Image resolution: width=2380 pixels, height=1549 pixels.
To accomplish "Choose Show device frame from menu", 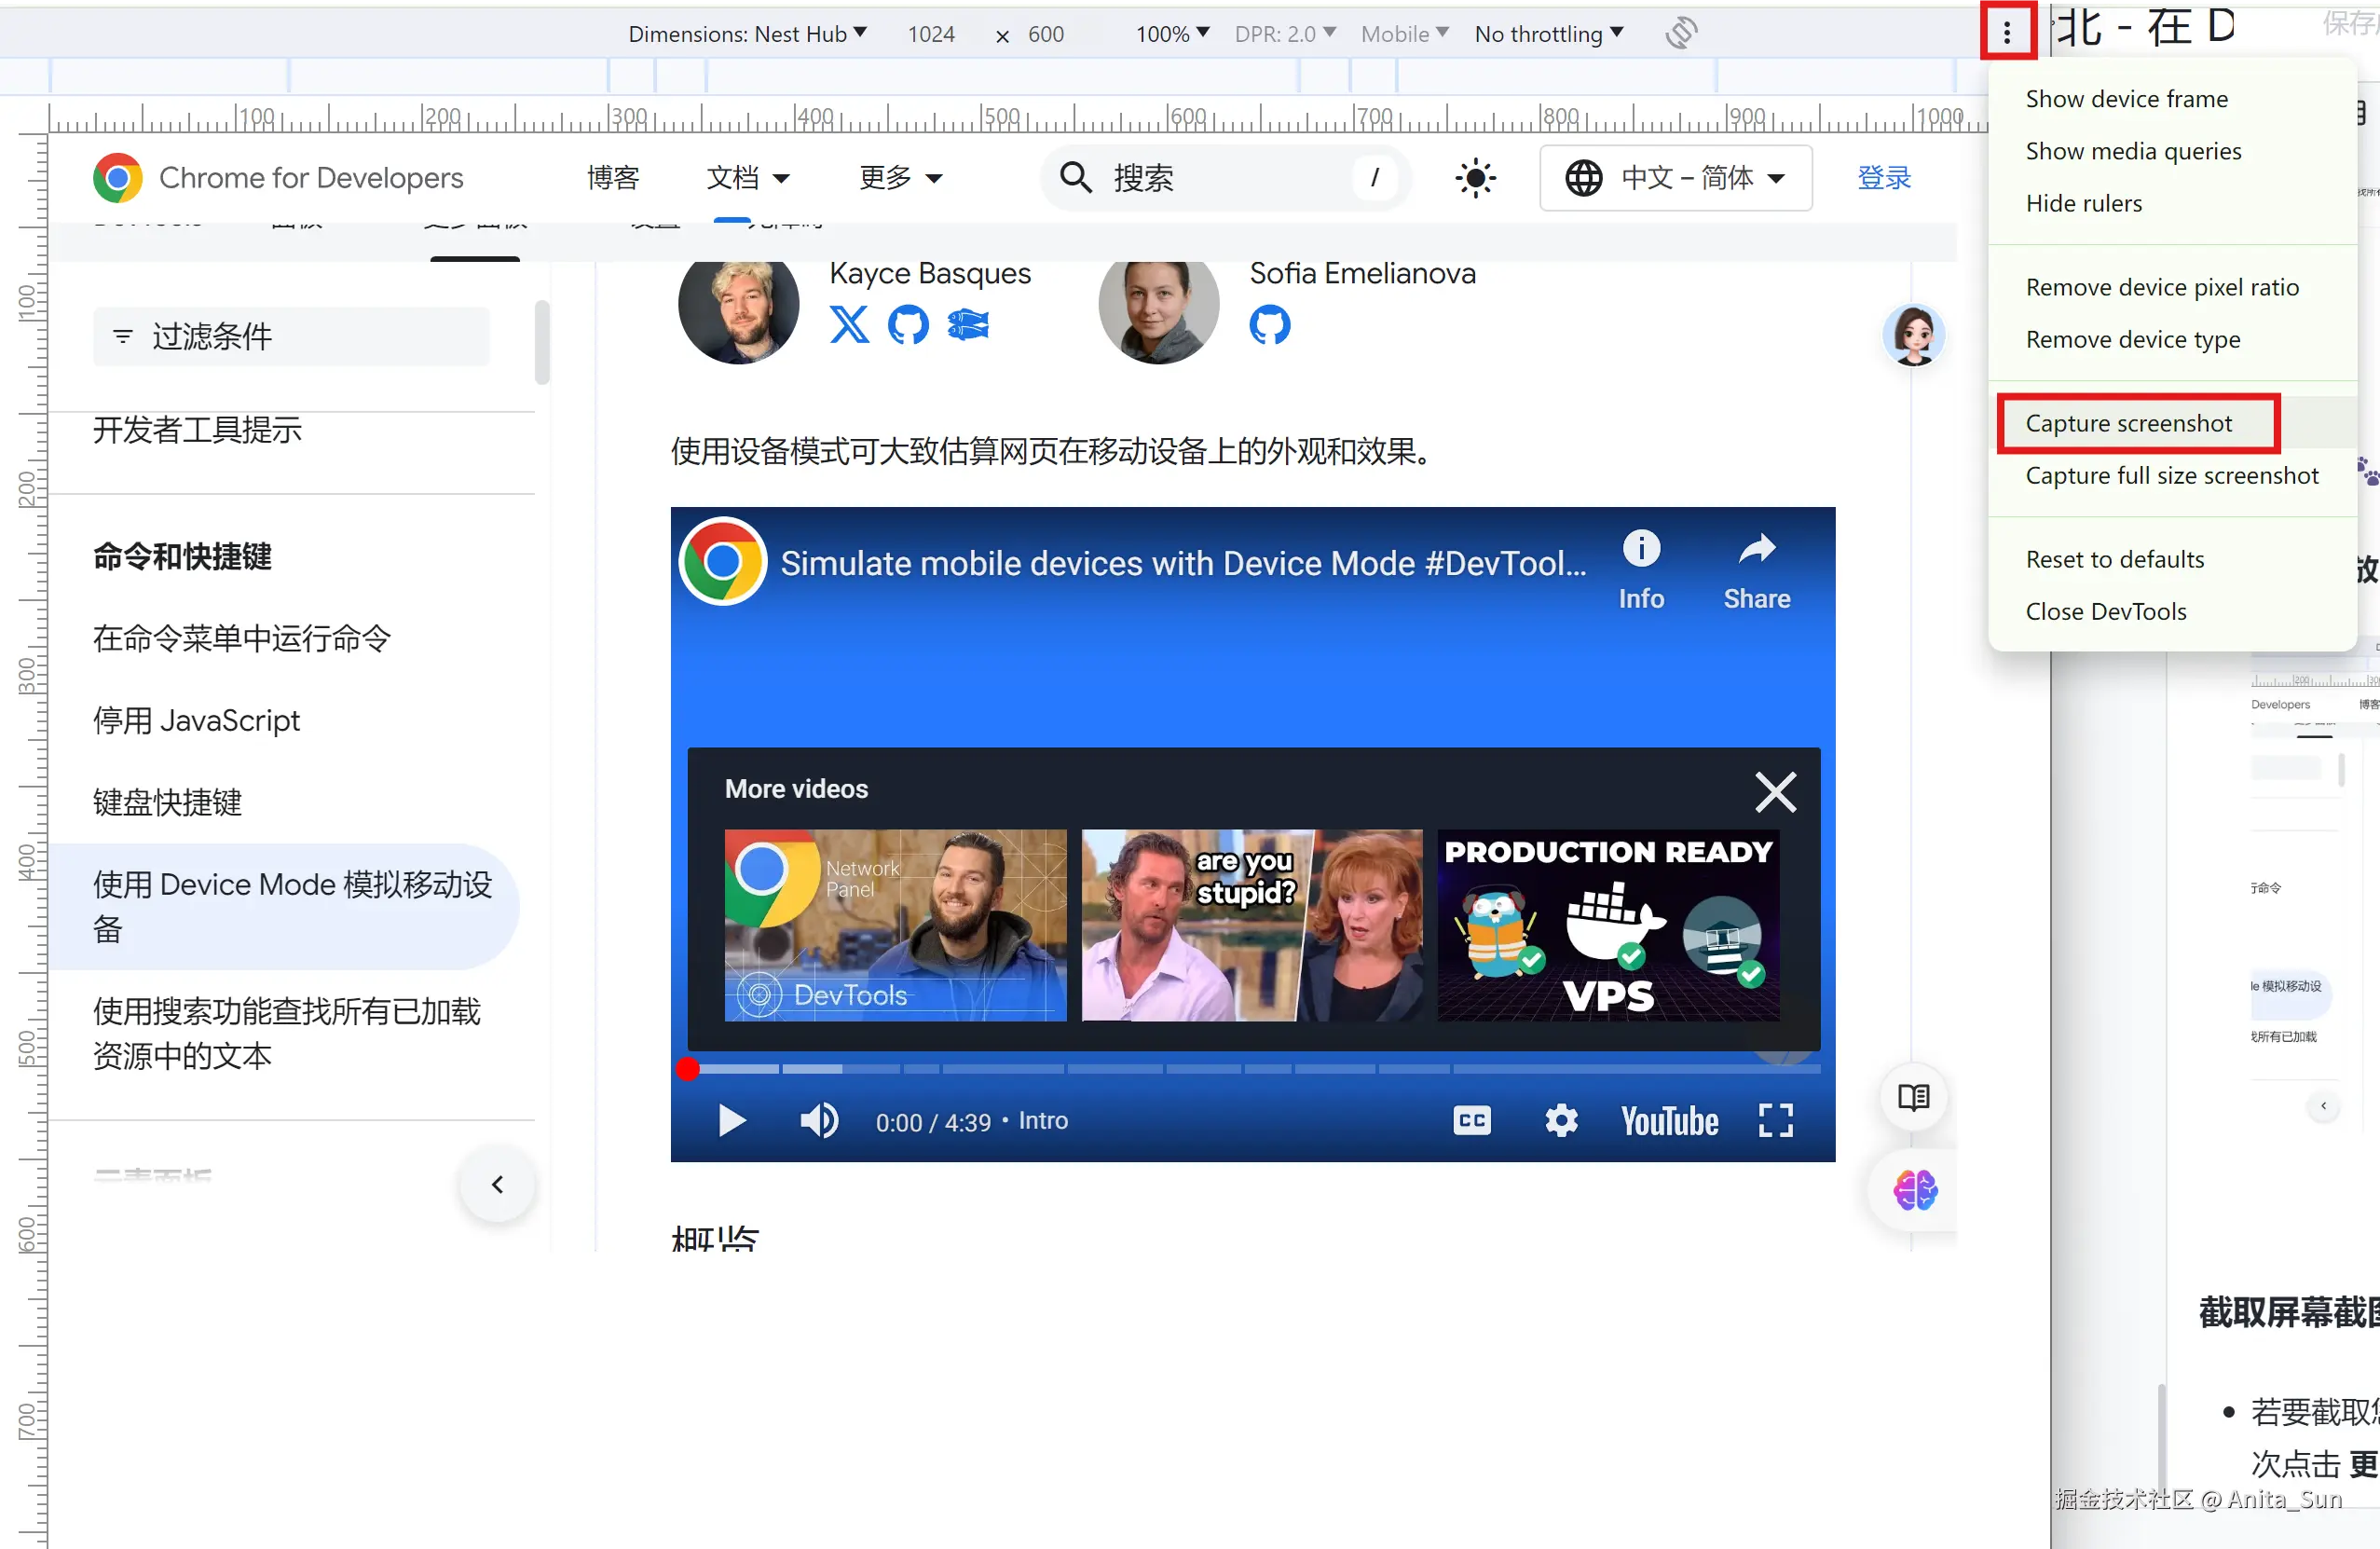I will point(2126,99).
